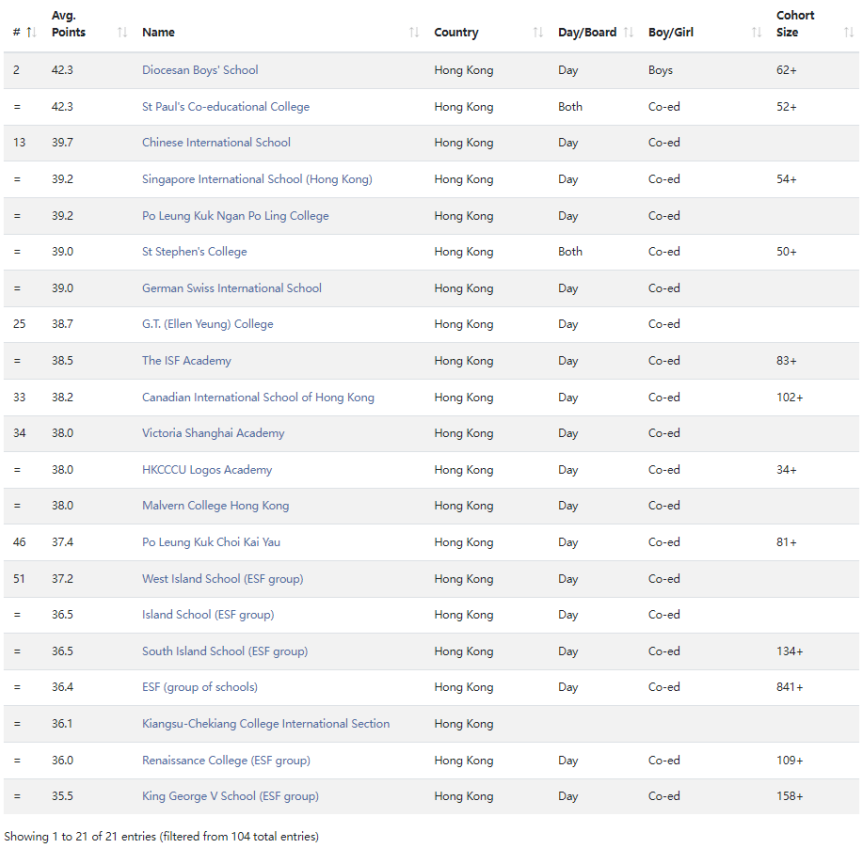
Task: Click the 37.2 average points cell
Action: (63, 579)
